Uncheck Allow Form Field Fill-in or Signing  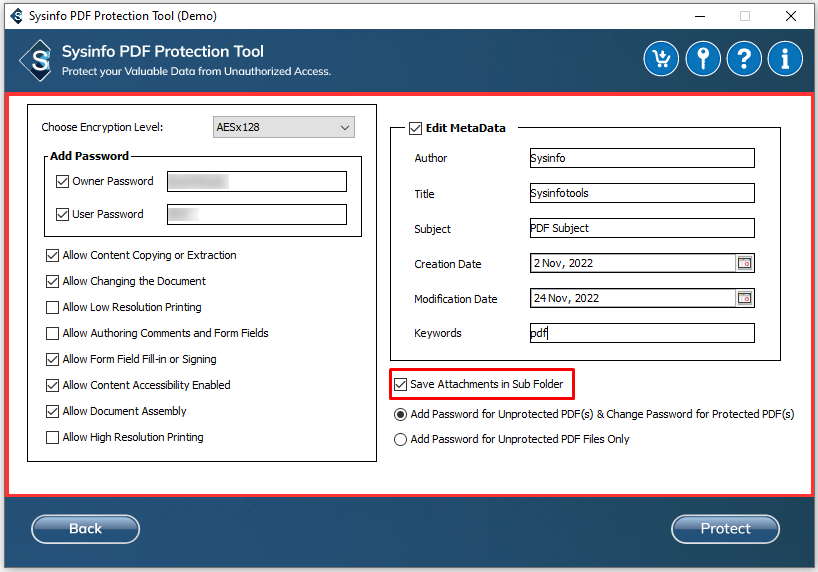[x=52, y=359]
